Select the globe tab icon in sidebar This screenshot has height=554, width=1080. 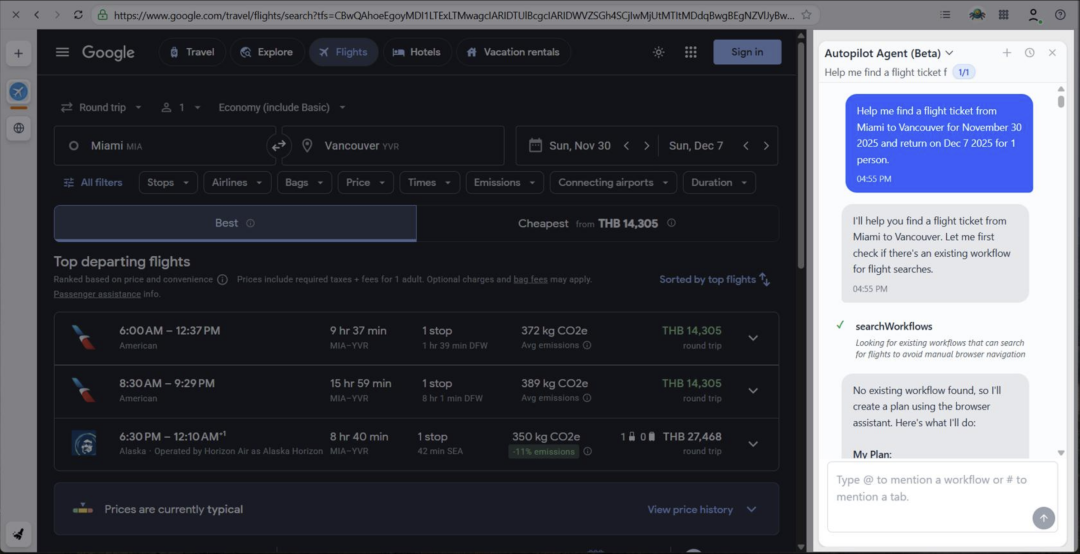click(19, 128)
